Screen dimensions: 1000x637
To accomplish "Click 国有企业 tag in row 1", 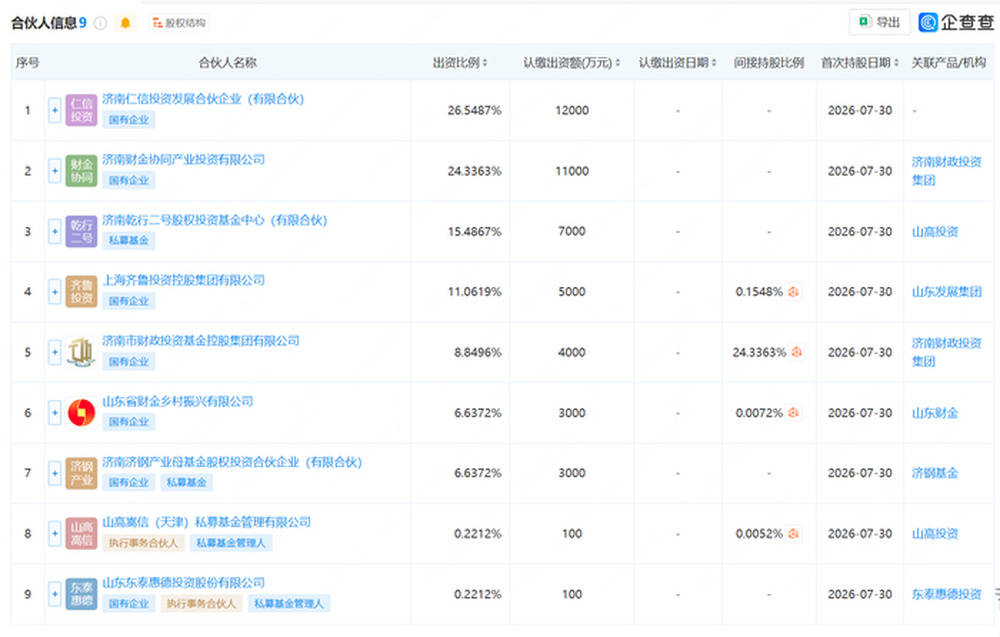I will 129,119.
